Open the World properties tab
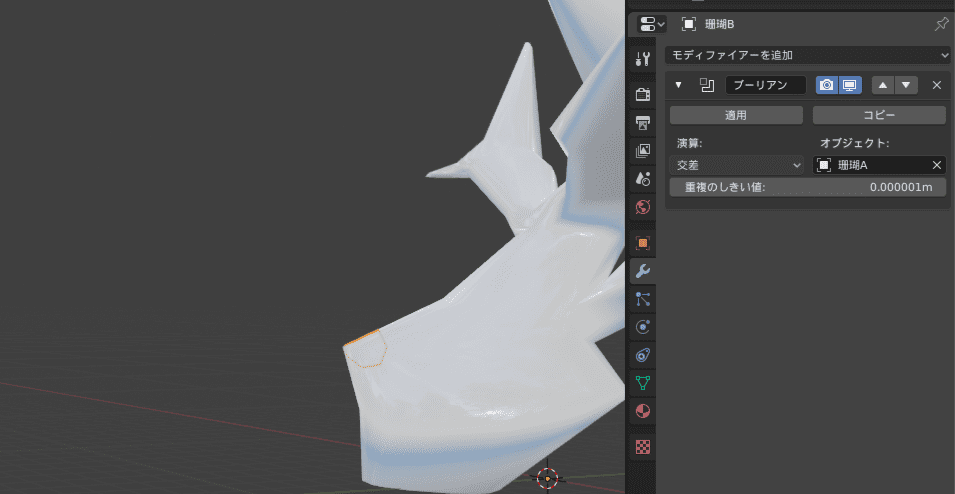This screenshot has height=494, width=955. (643, 207)
